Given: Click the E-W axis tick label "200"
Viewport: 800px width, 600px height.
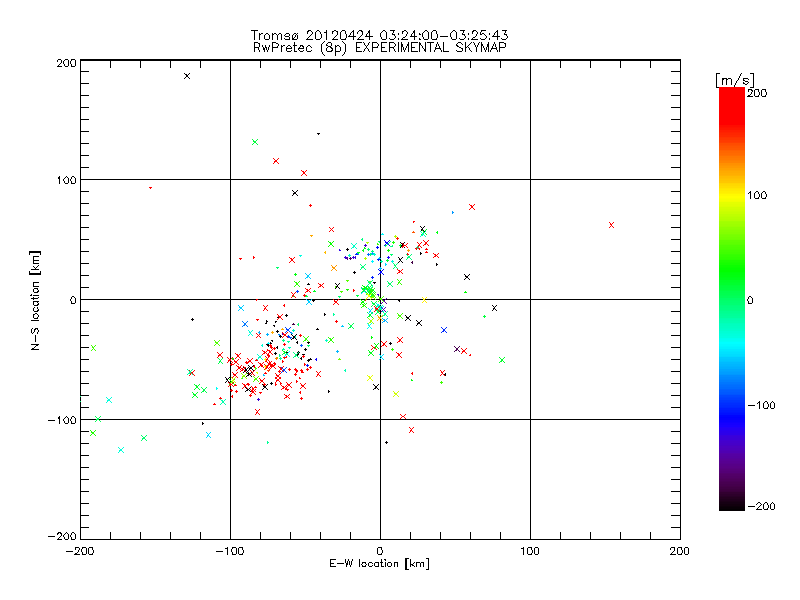Looking at the screenshot, I should [680, 551].
